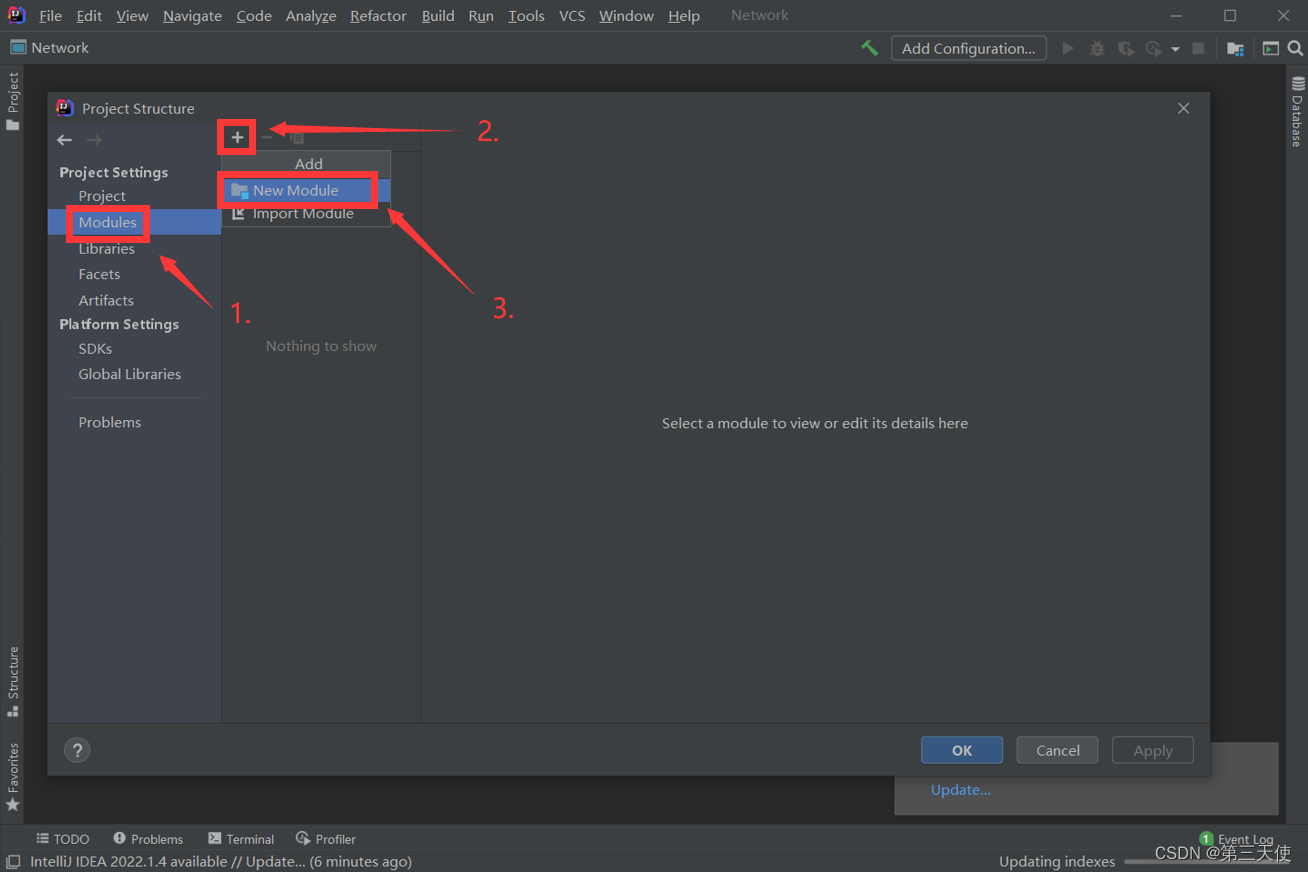This screenshot has height=872, width=1308.
Task: Click the Network breadcrumb in navigation bar
Action: pos(49,48)
